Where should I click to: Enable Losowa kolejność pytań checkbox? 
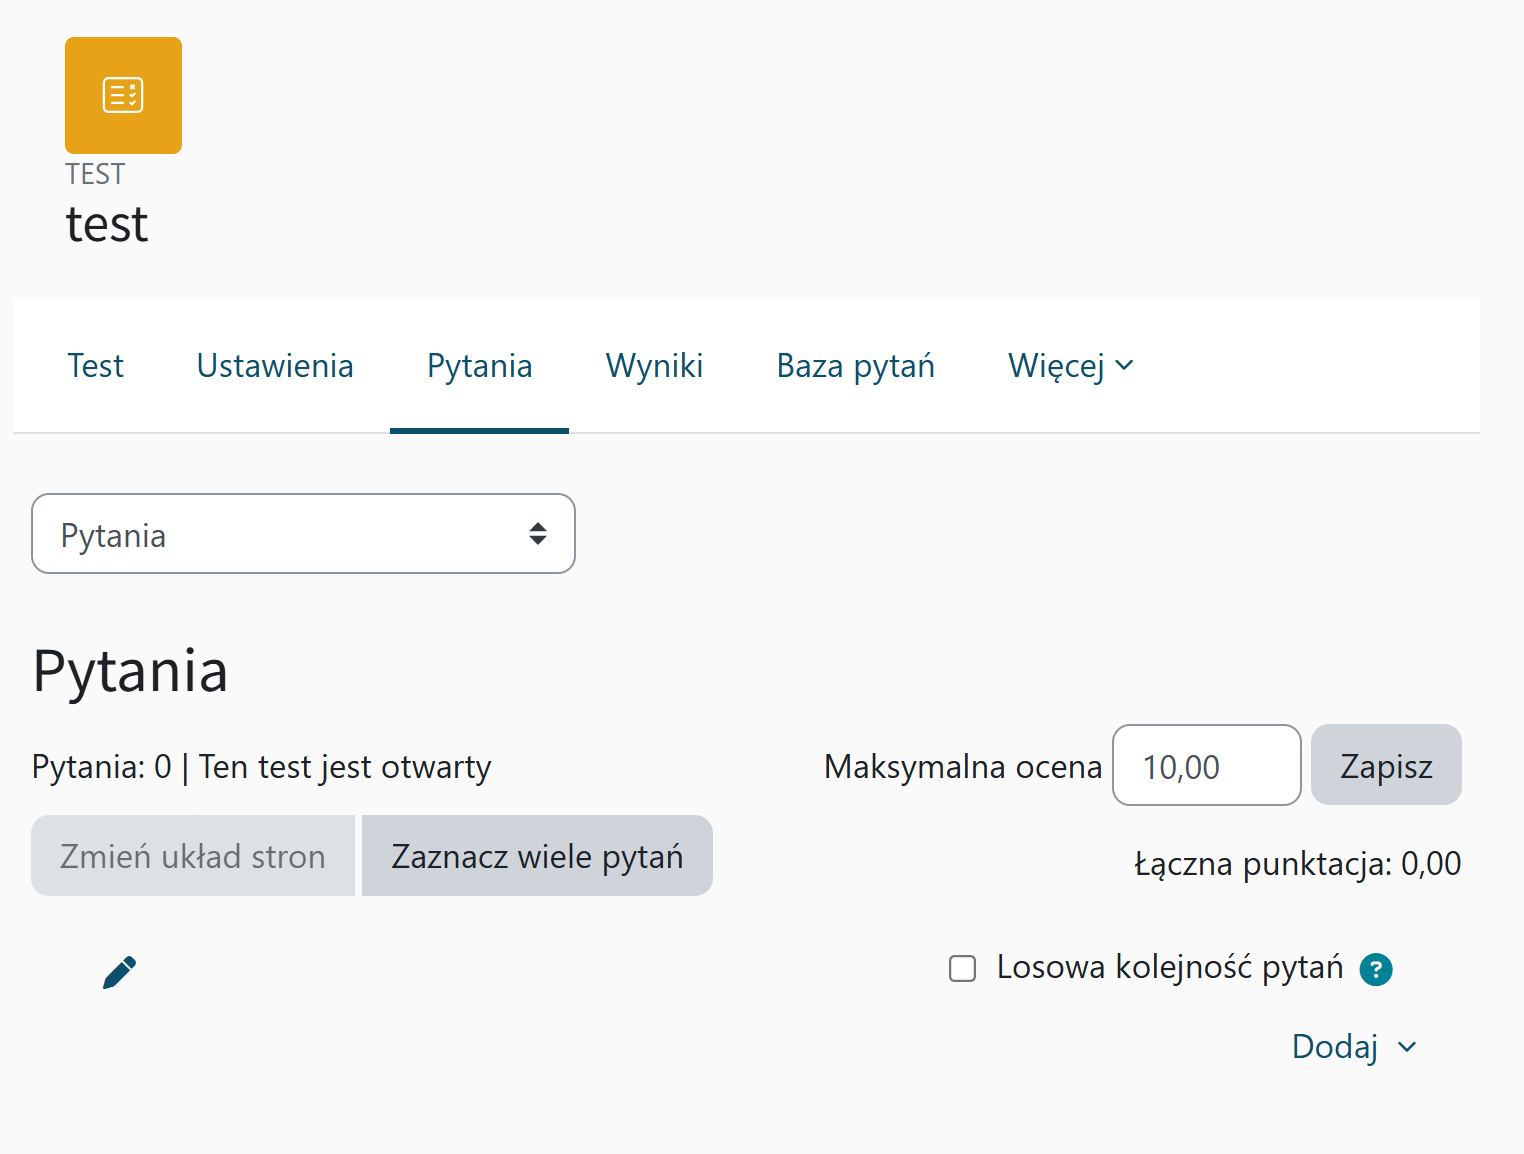[962, 968]
